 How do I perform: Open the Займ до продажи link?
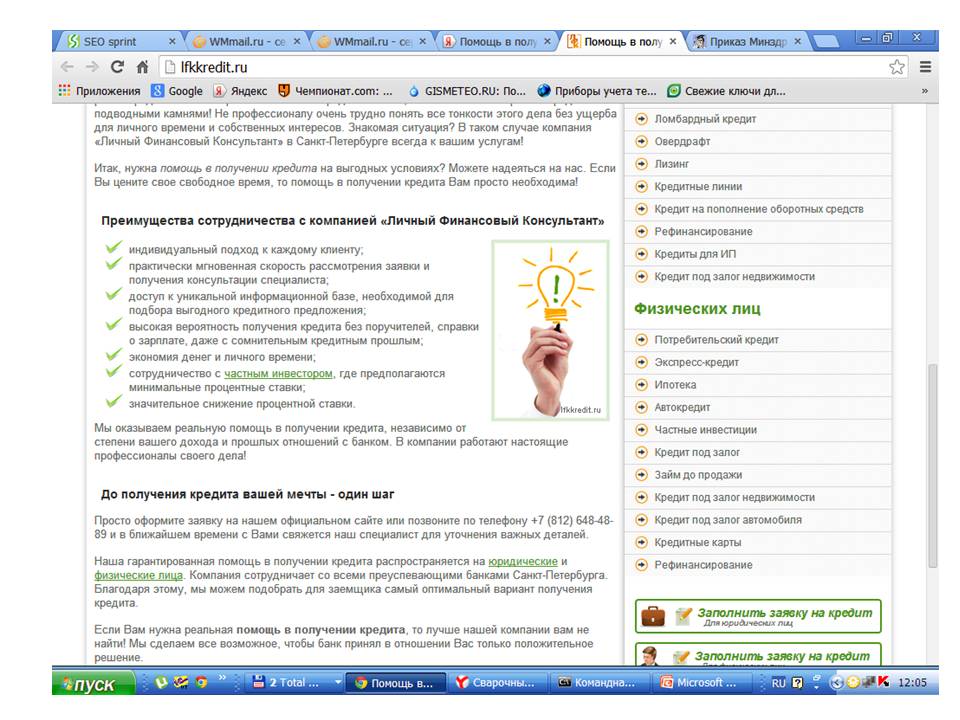698,475
